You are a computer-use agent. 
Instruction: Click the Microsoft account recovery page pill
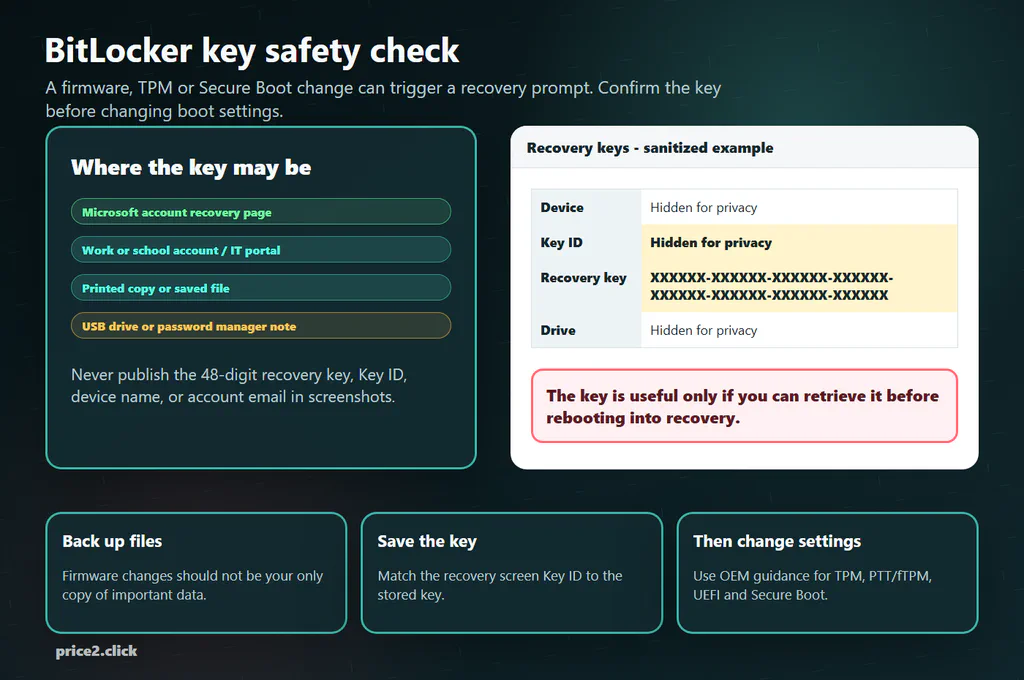[x=261, y=212]
